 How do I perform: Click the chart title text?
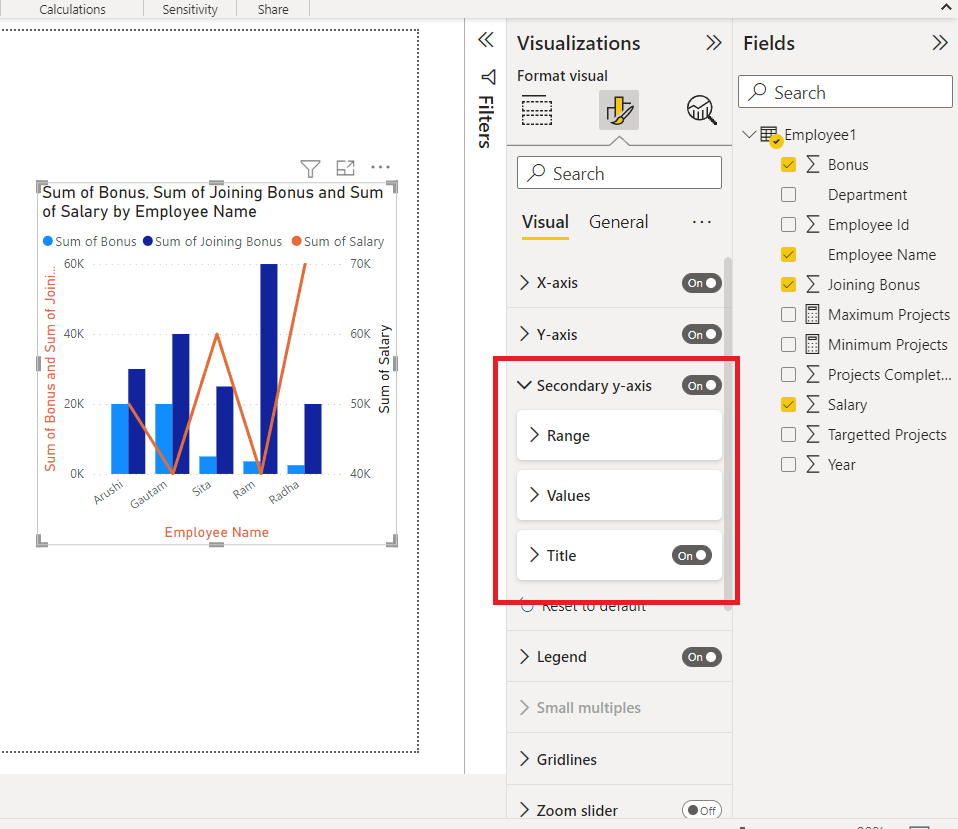pyautogui.click(x=213, y=202)
